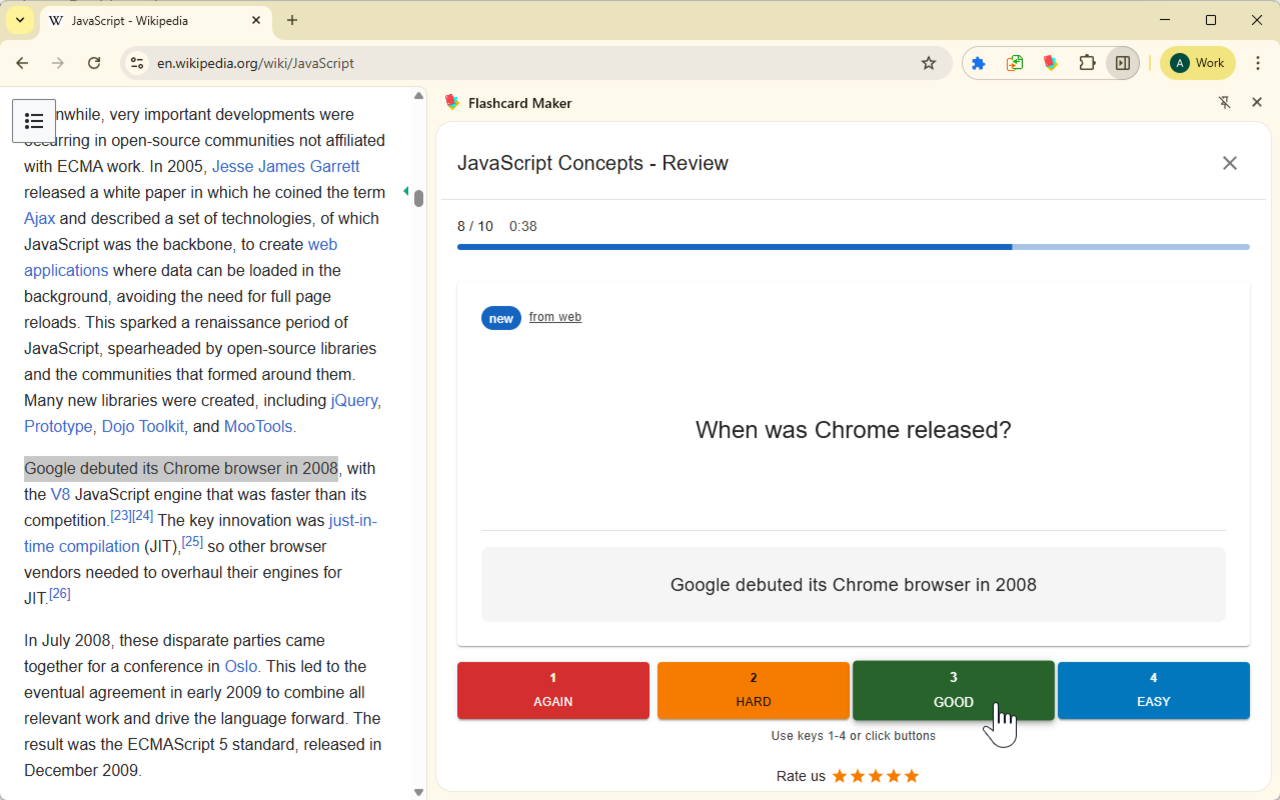Rate the card as Again
The width and height of the screenshot is (1280, 800).
[x=553, y=690]
